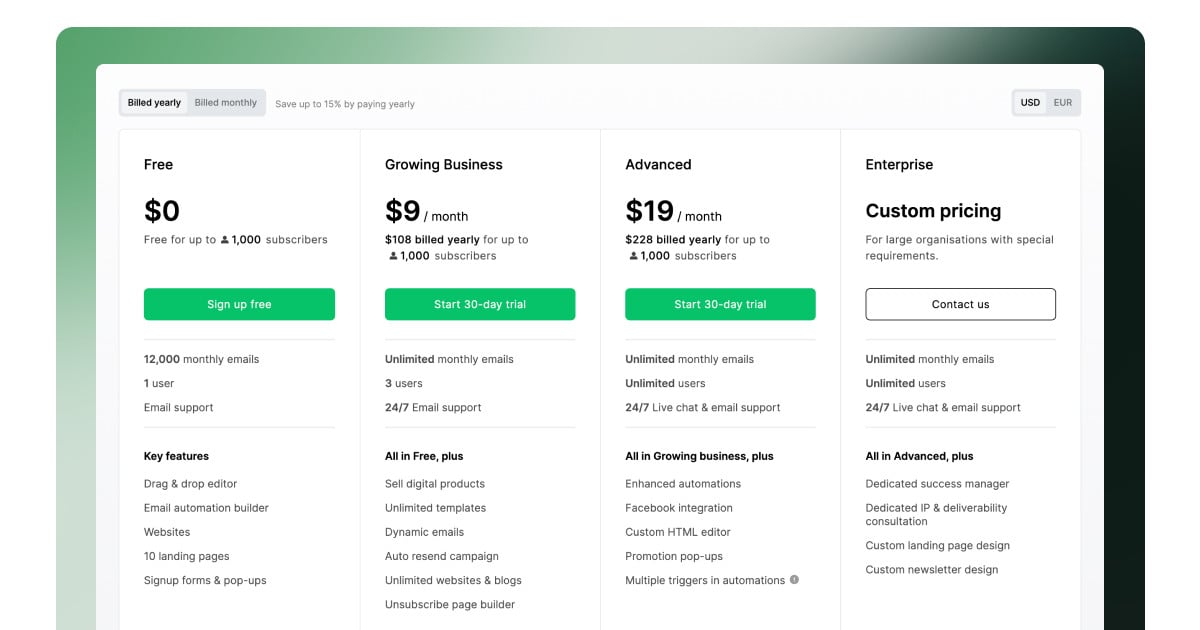Click the Facebook integration feature text
The height and width of the screenshot is (630, 1200).
[x=679, y=508]
